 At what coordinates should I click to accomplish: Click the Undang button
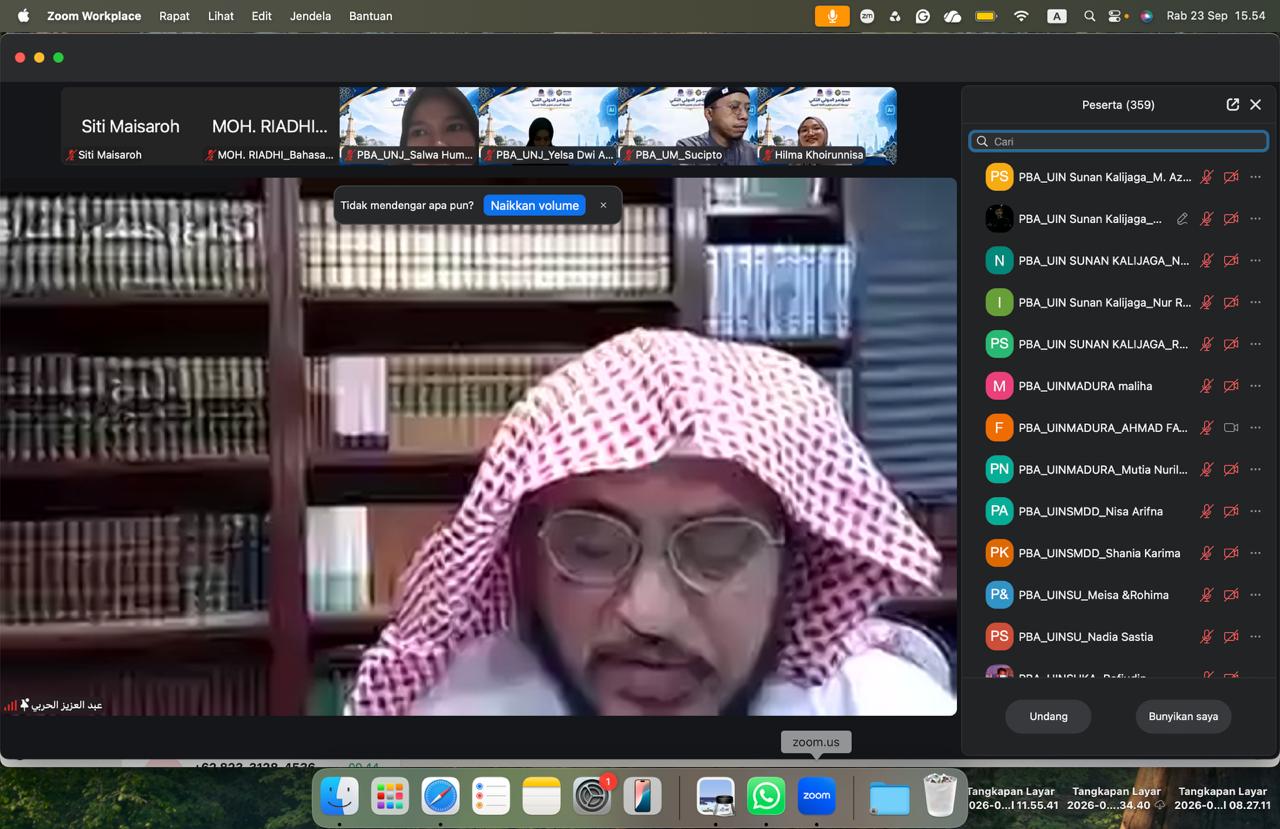tap(1048, 716)
